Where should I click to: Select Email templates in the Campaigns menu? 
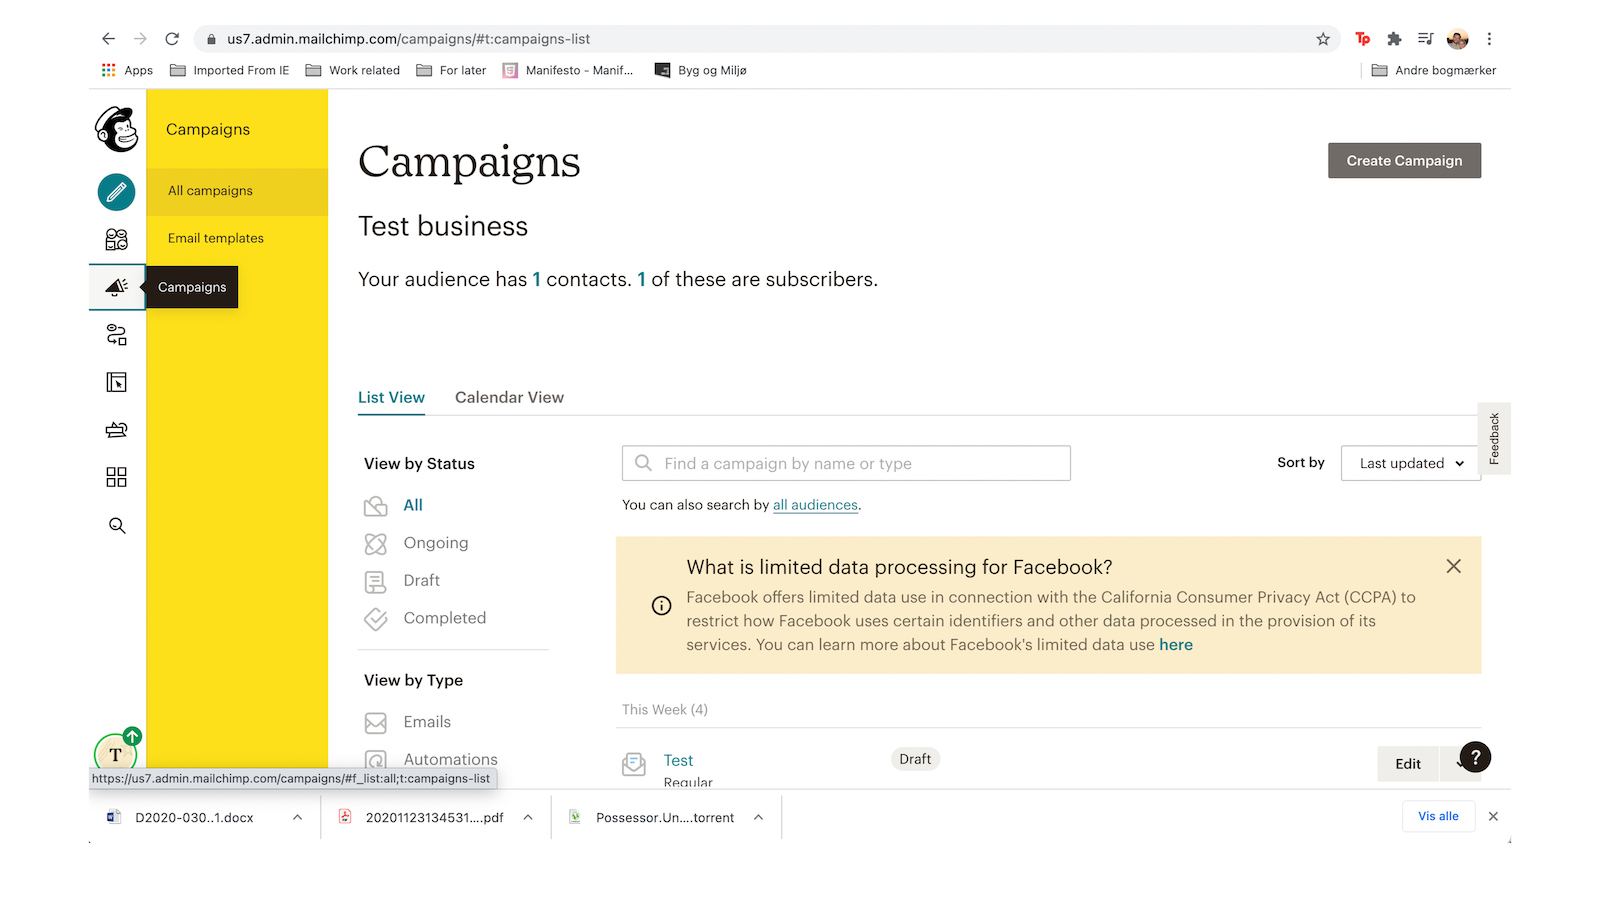tap(215, 238)
